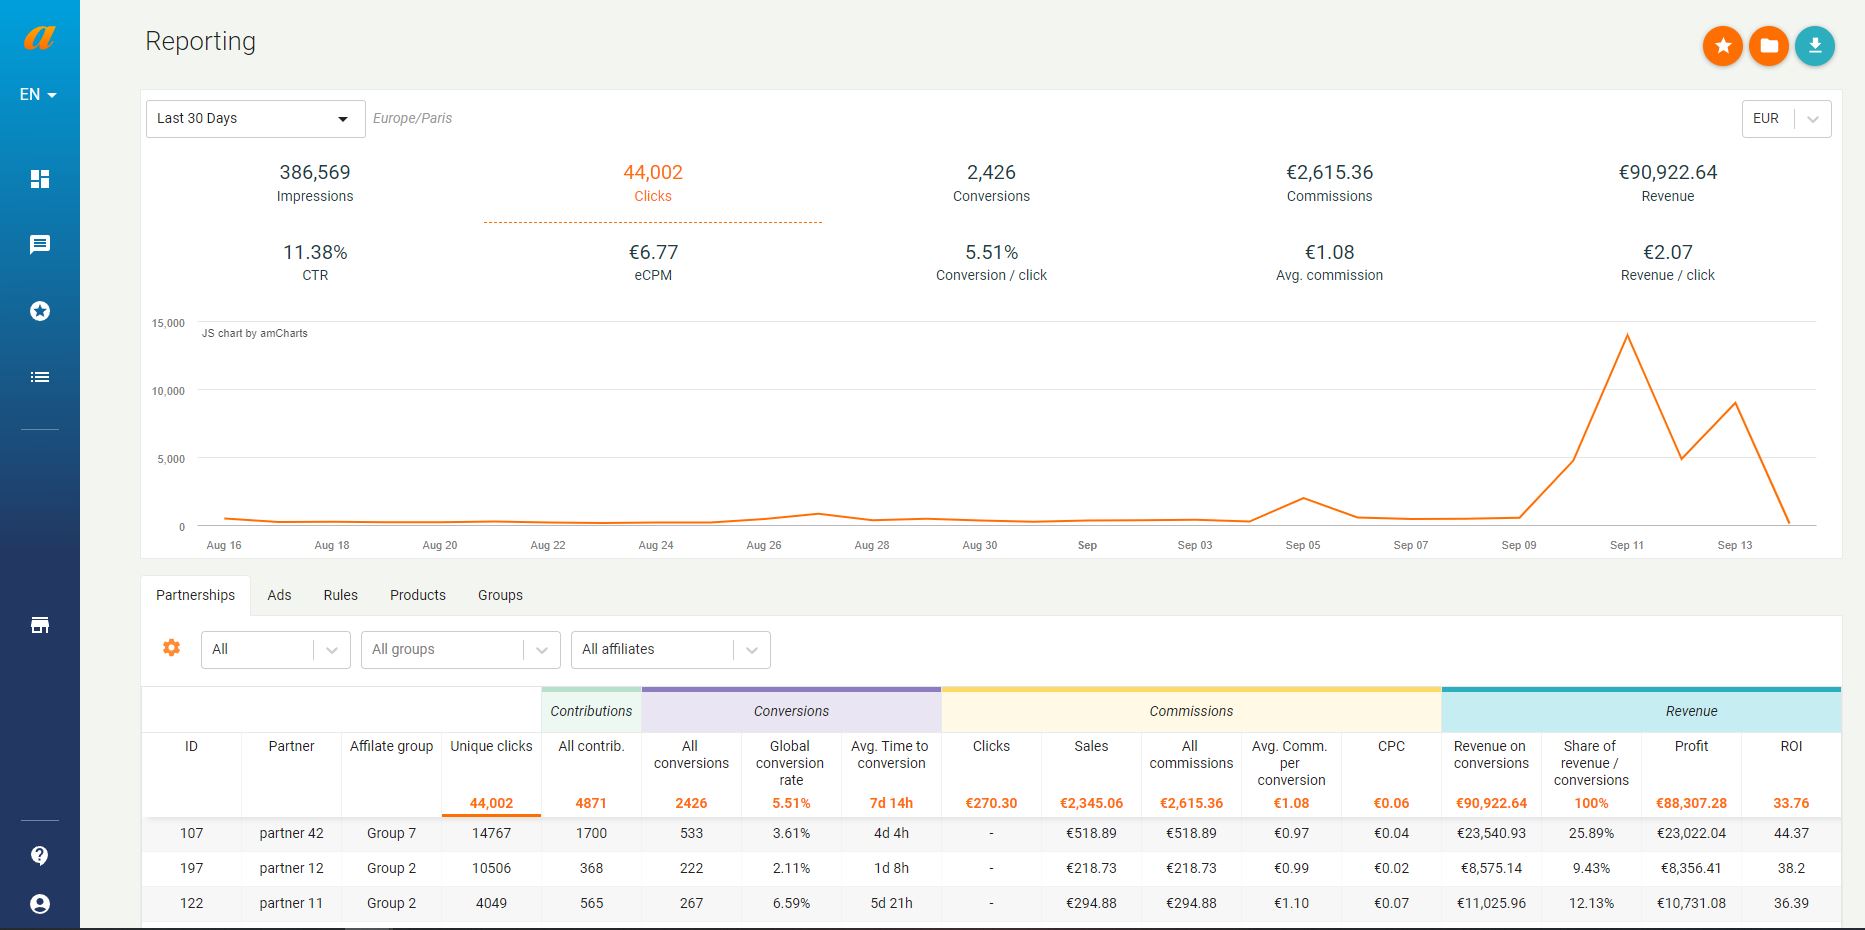Click the star circle sidebar icon

(x=40, y=311)
